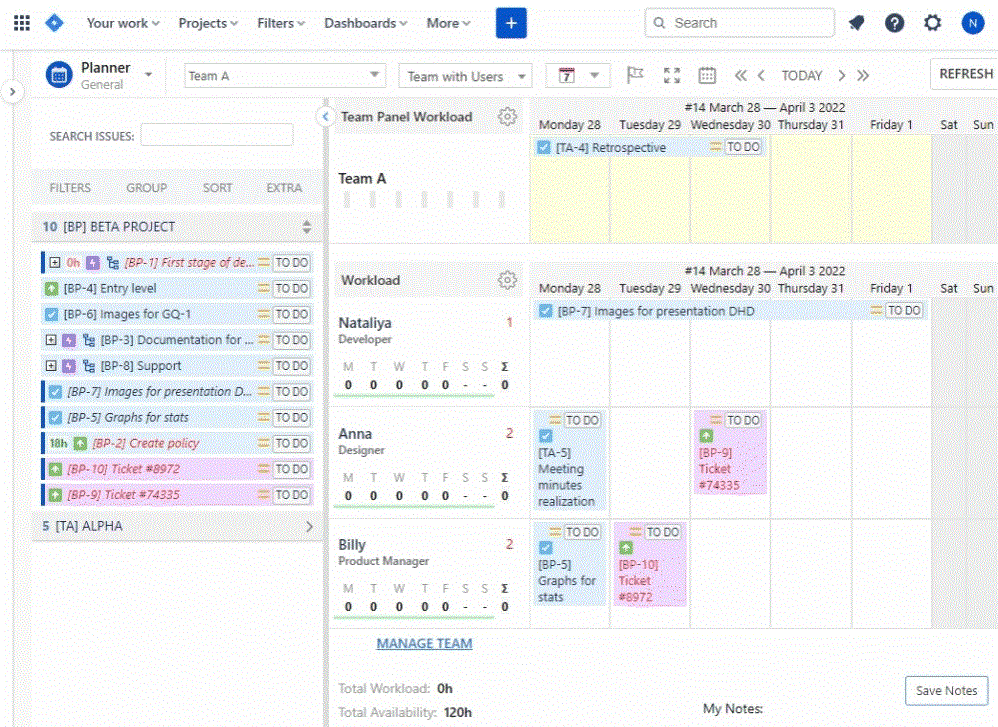Screen dimensions: 998x727
Task: Click subtask tree icon of BP-8 Support
Action: [x=89, y=366]
